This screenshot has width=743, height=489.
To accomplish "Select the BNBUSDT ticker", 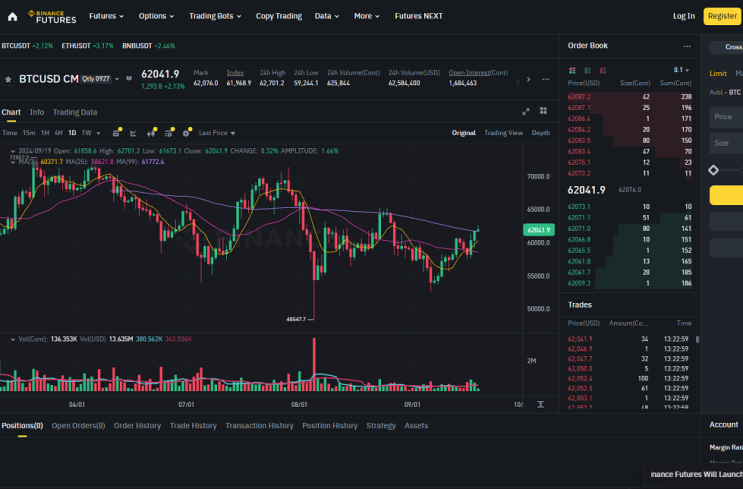I will pos(148,46).
